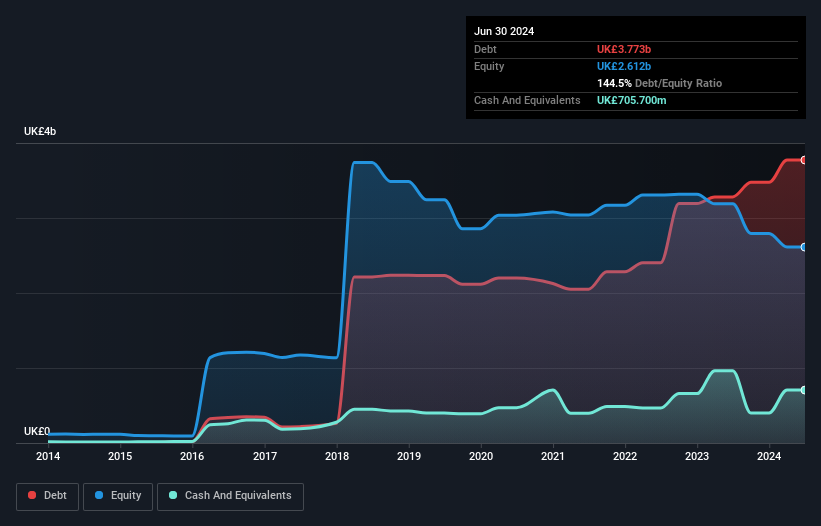The width and height of the screenshot is (821, 526).
Task: Click the 2023 x-axis label
Action: pos(697,456)
